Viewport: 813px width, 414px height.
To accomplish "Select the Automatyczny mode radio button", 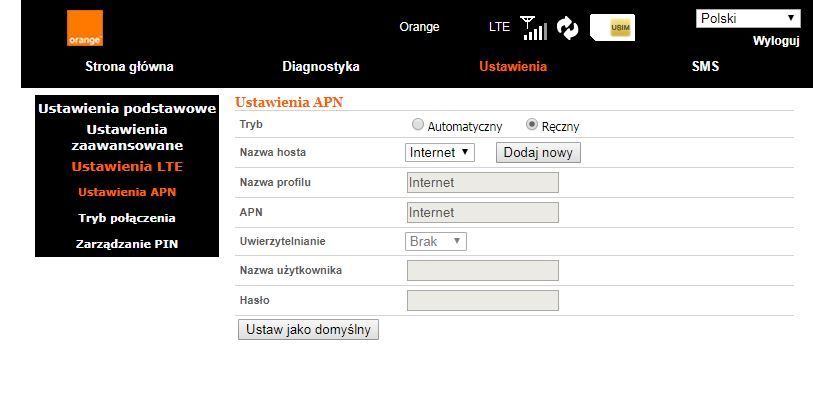I will pyautogui.click(x=418, y=125).
